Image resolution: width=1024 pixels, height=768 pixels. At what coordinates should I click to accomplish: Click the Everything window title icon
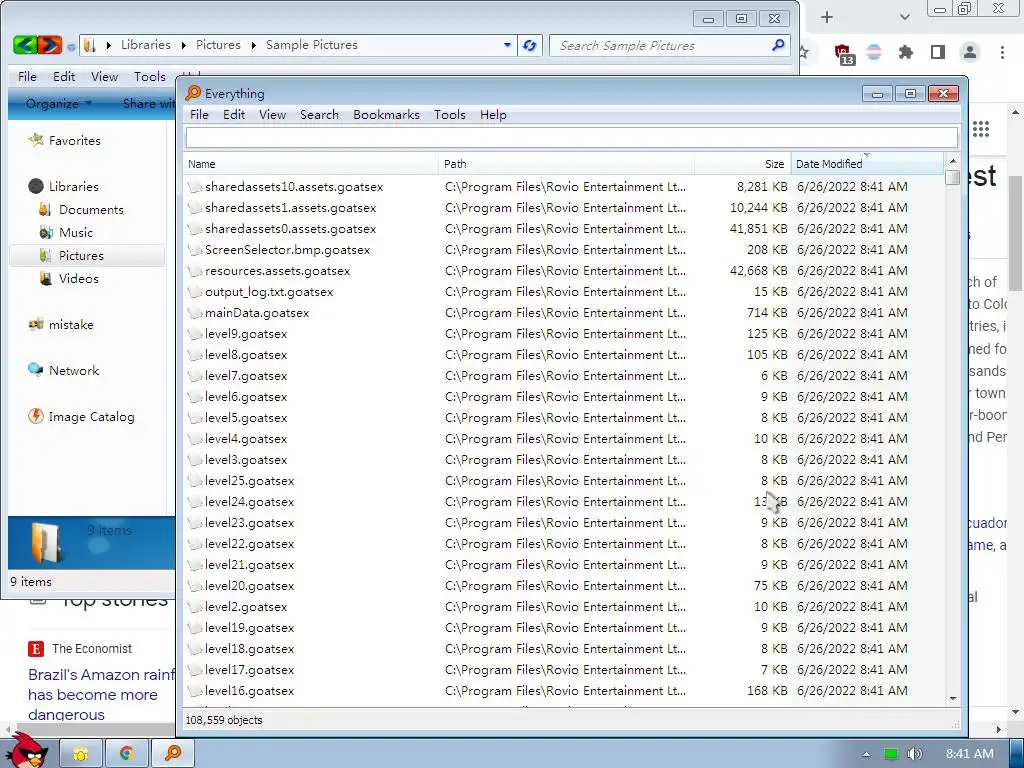[193, 93]
